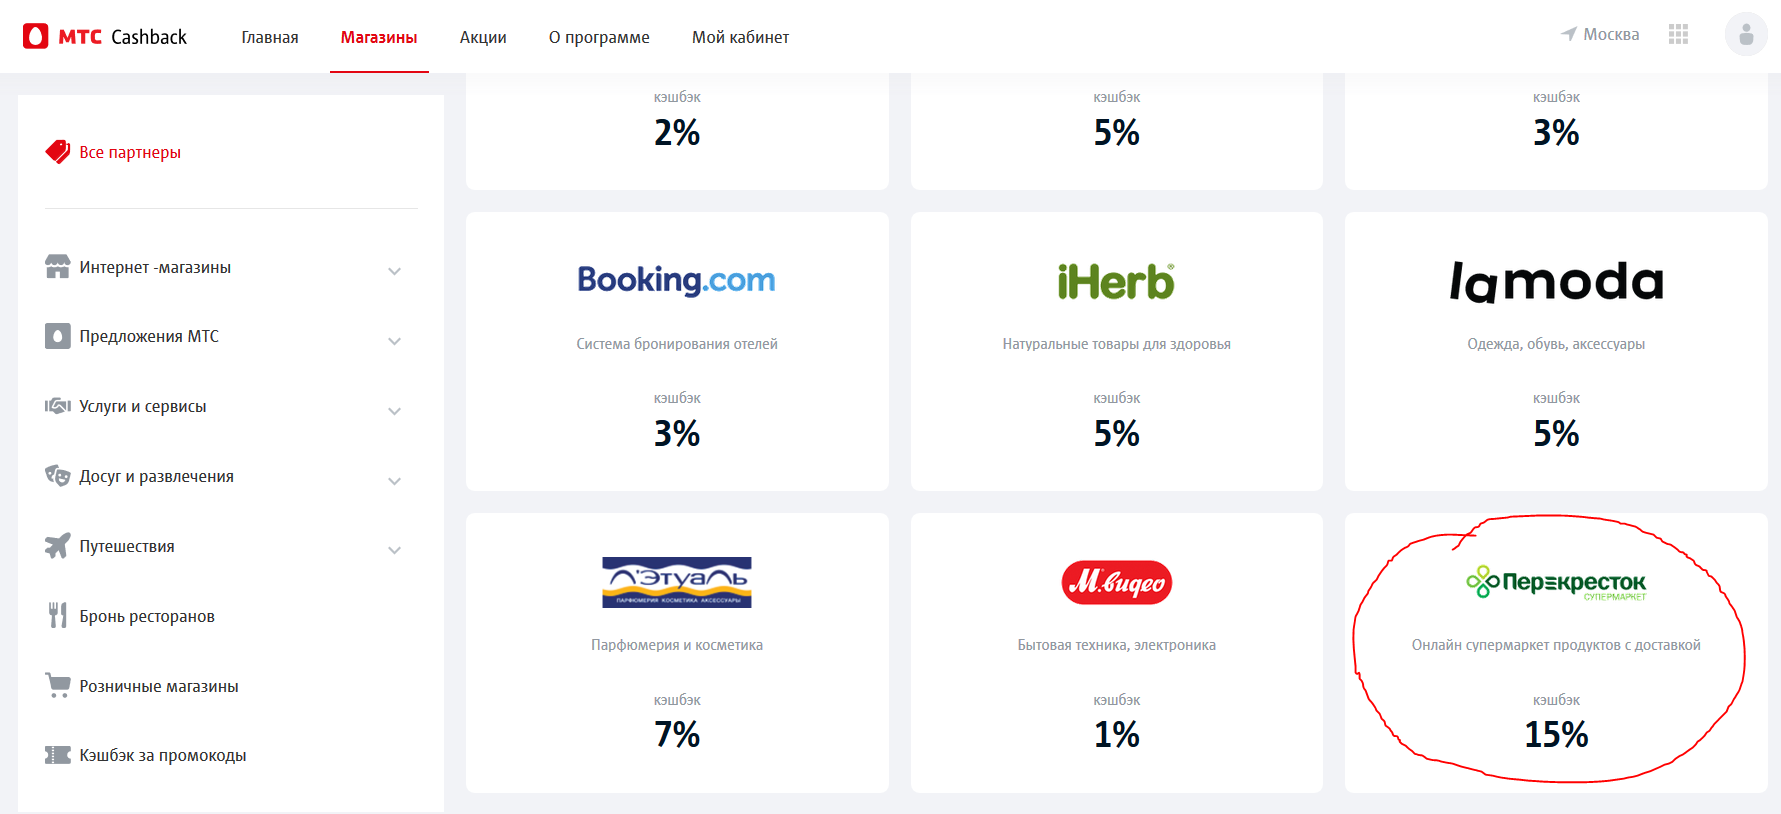Image resolution: width=1781 pixels, height=814 pixels.
Task: Select the airplane icon for Путешествия
Action: pyautogui.click(x=58, y=546)
